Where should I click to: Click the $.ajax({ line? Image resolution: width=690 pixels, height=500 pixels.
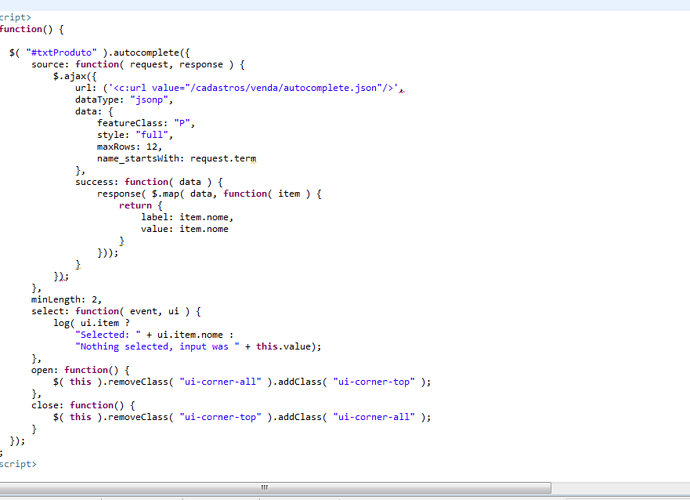75,77
